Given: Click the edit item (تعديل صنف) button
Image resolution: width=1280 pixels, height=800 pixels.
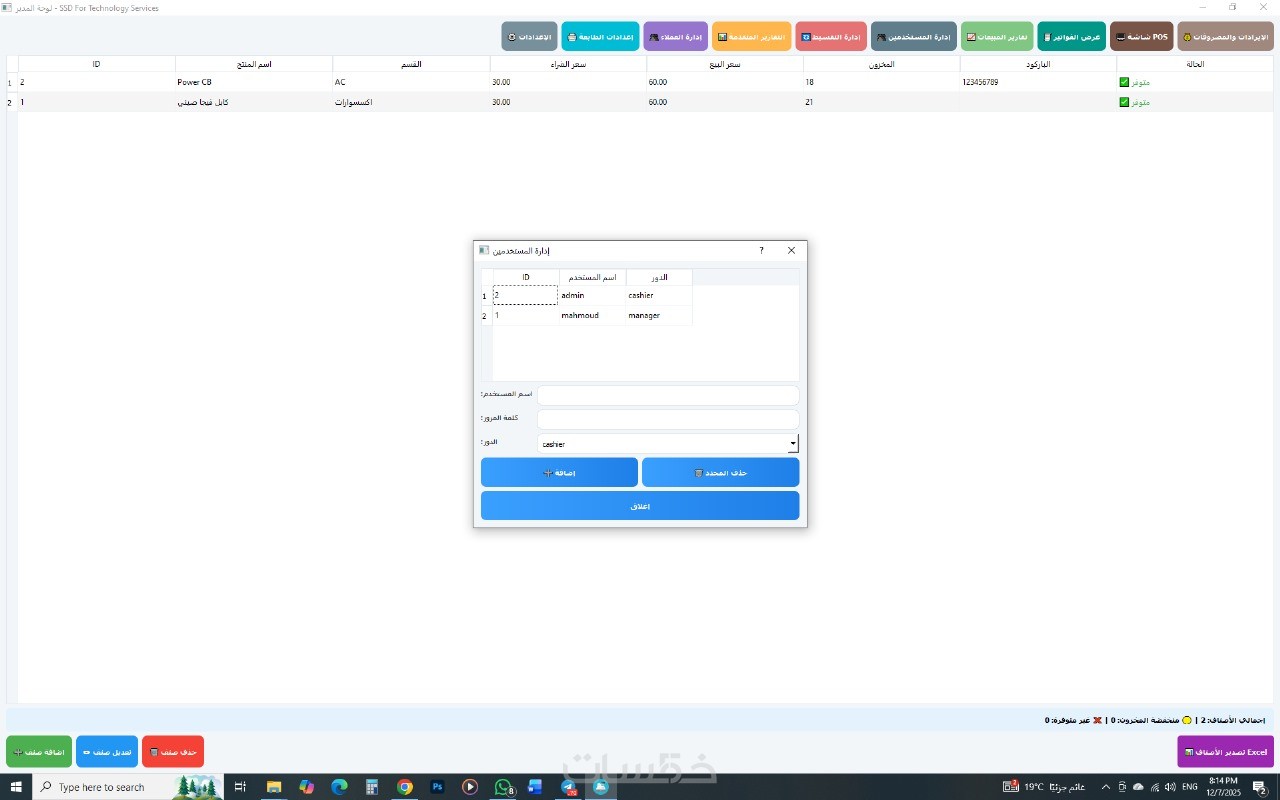Looking at the screenshot, I should click(x=107, y=752).
